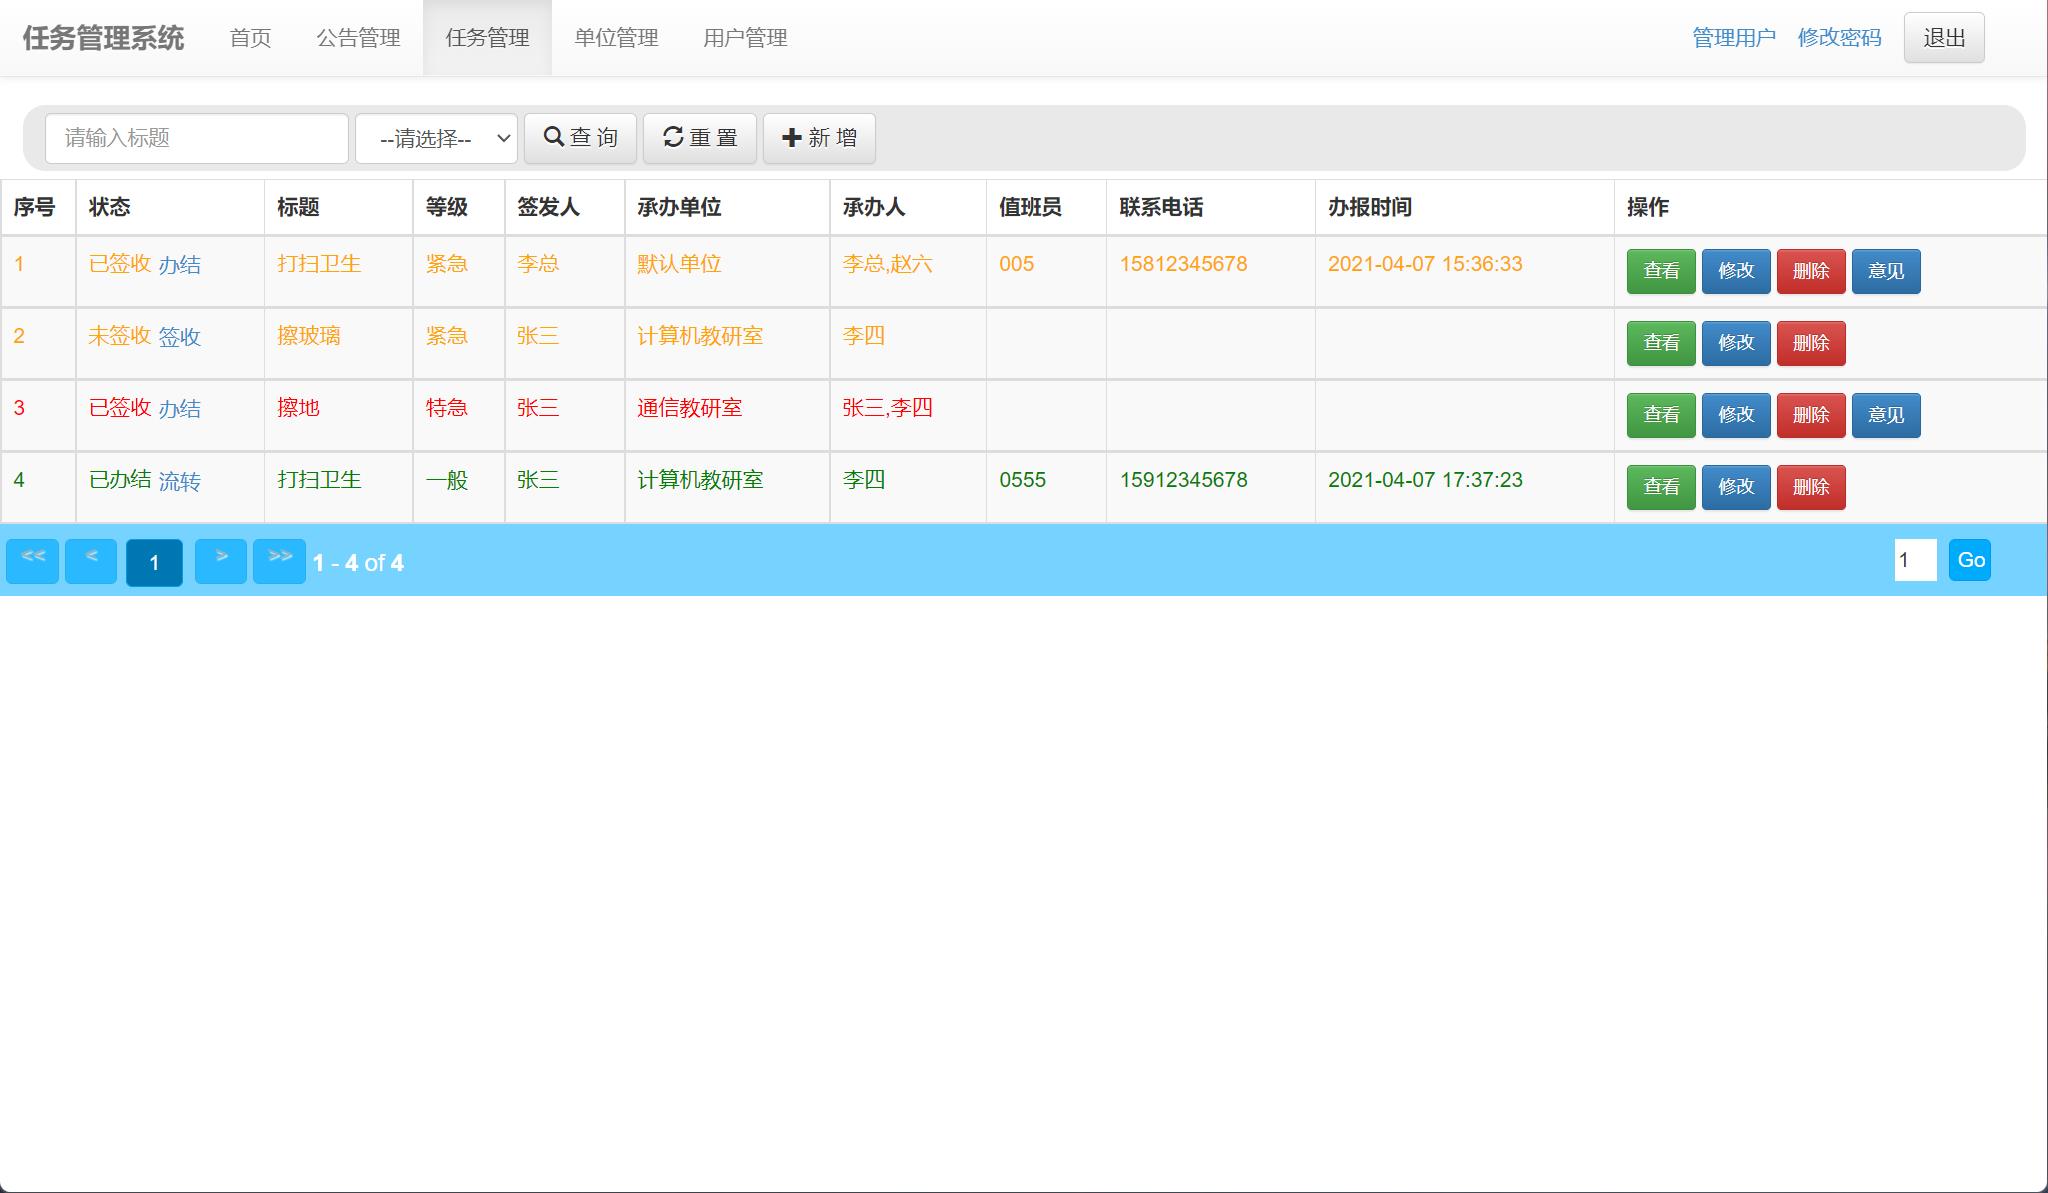Click the plus icon to 新增 a task
This screenshot has height=1193, width=2048.
tap(791, 138)
